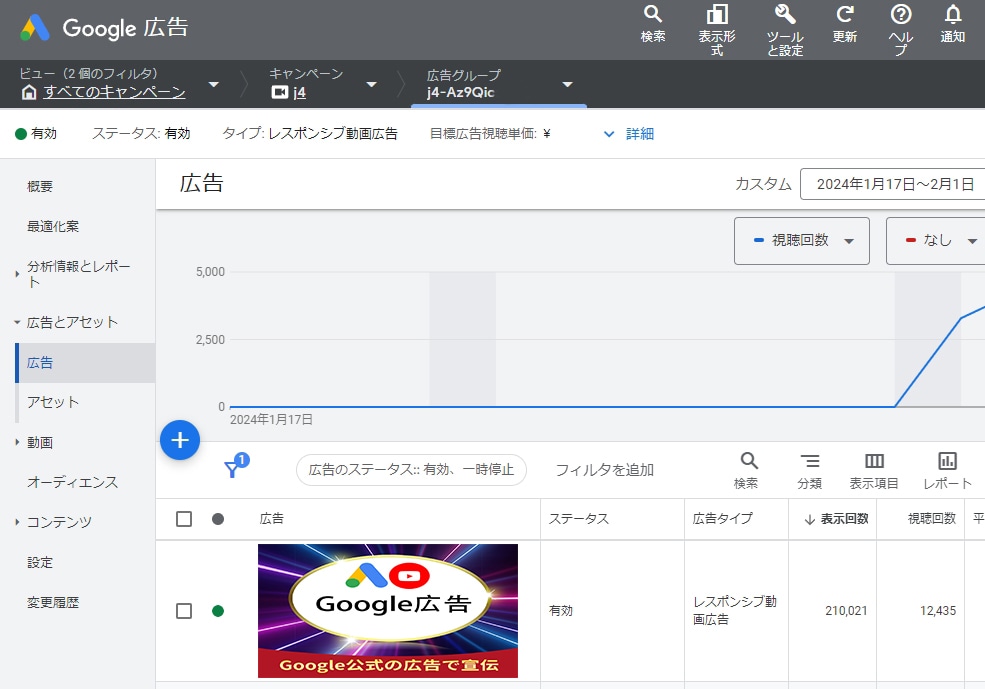This screenshot has width=985, height=689.
Task: Click the 広告タイプ column header
Action: [722, 519]
